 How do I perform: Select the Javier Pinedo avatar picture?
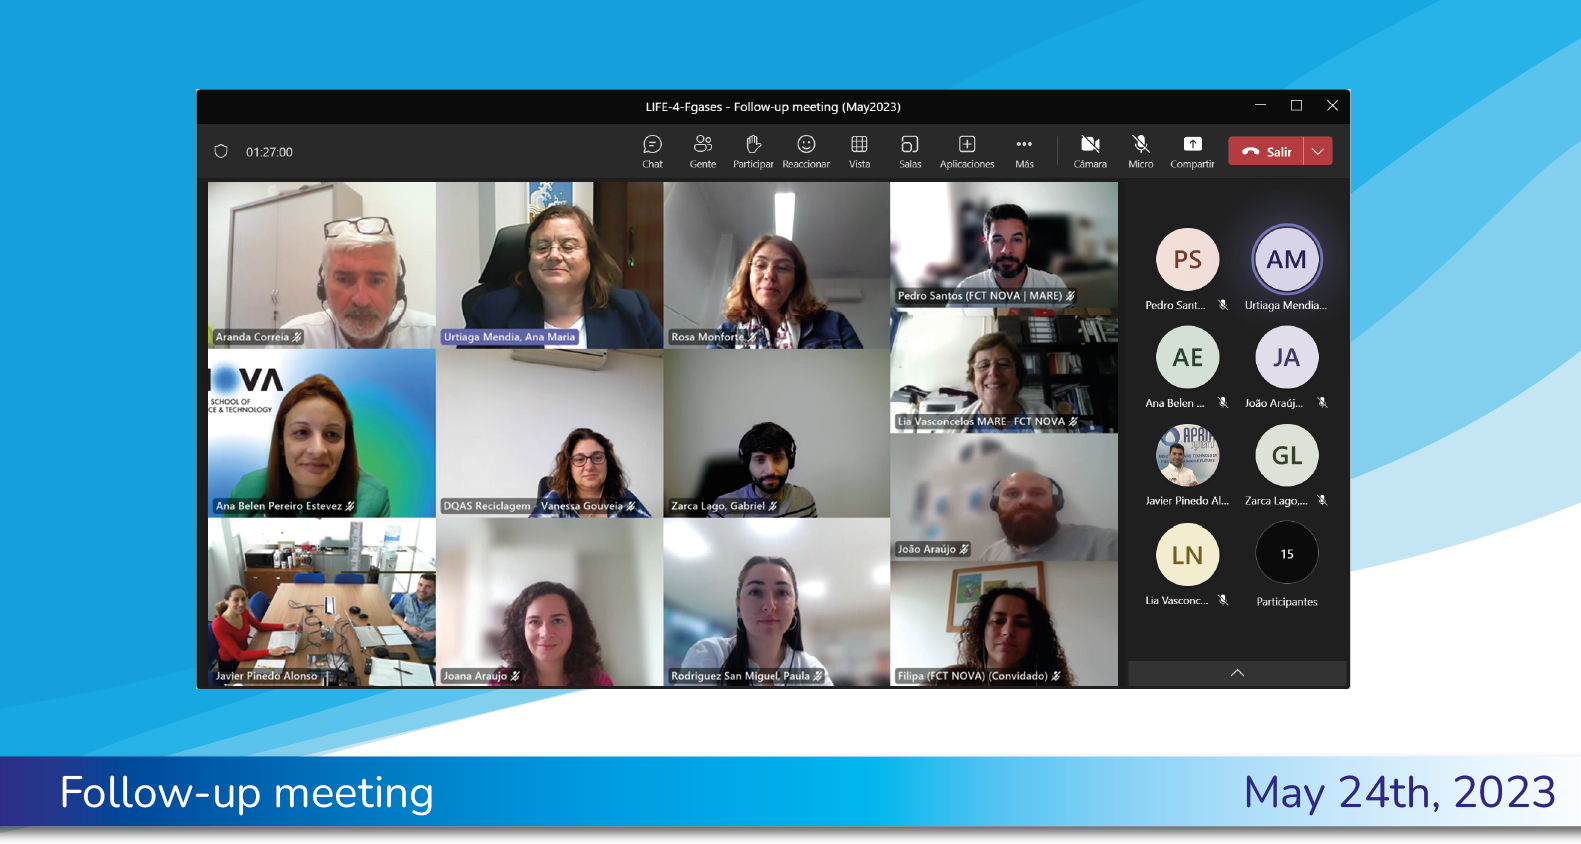point(1187,456)
